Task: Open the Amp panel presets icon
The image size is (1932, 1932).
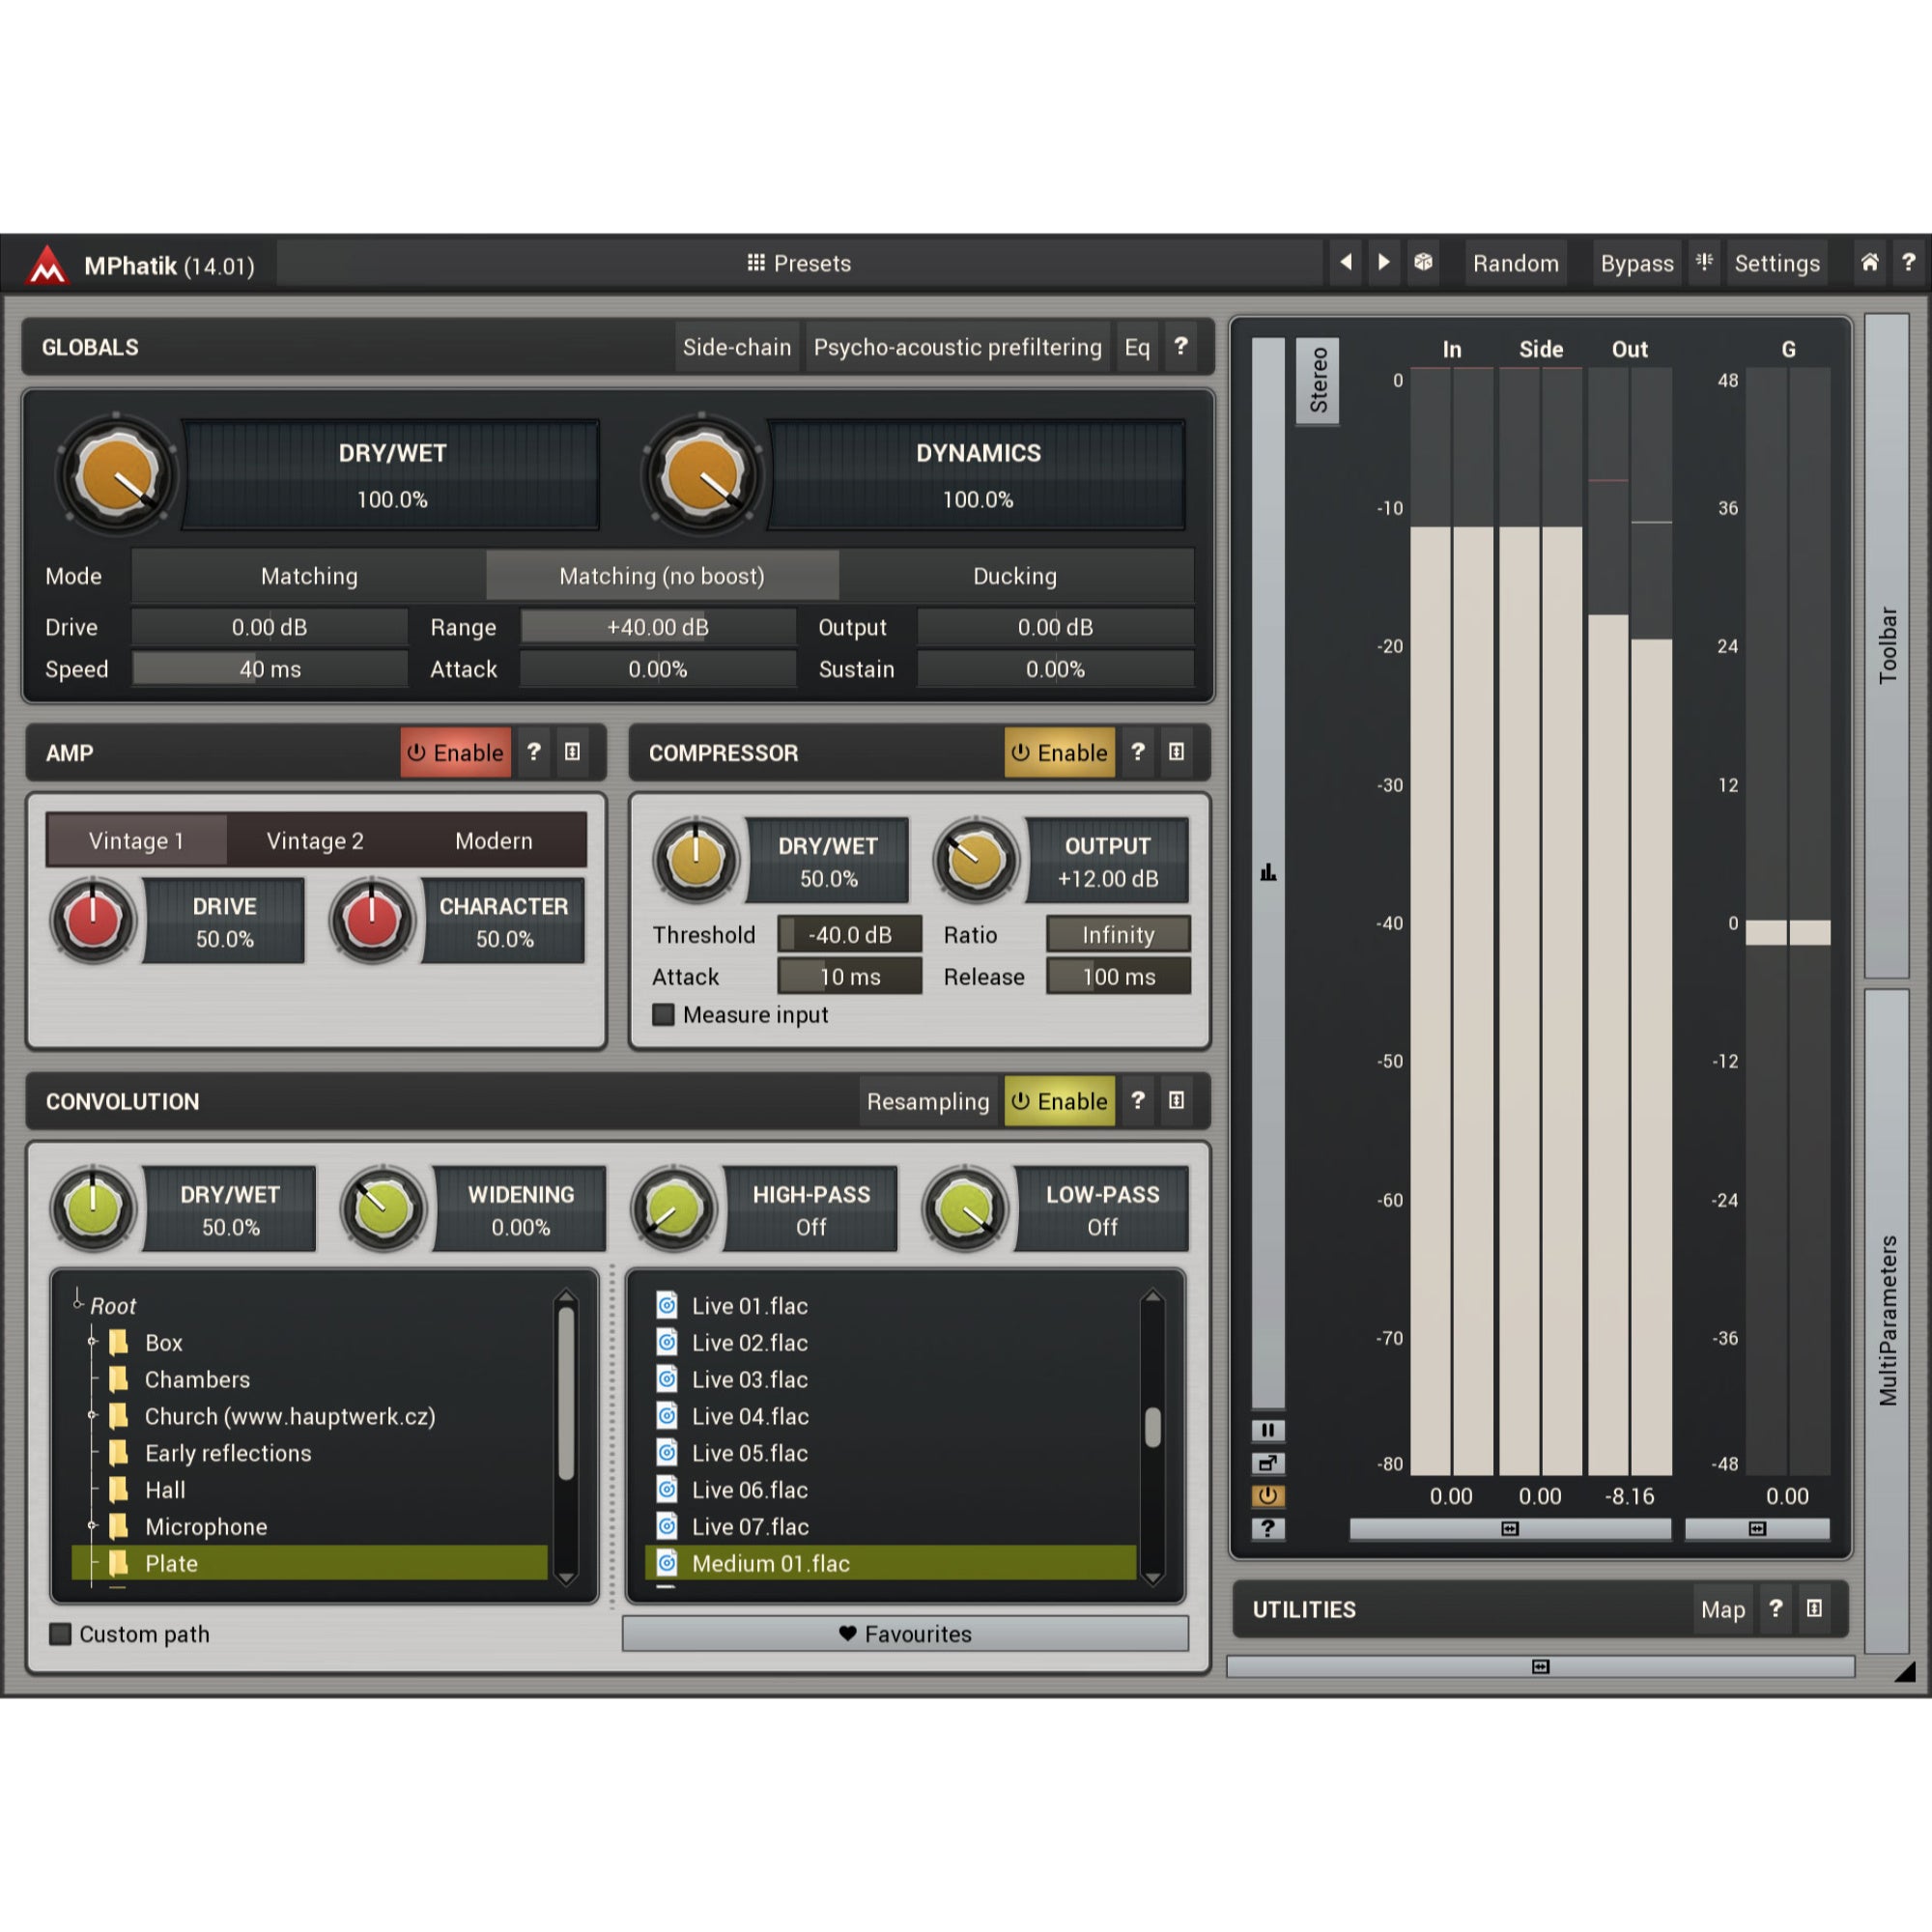Action: pos(572,752)
